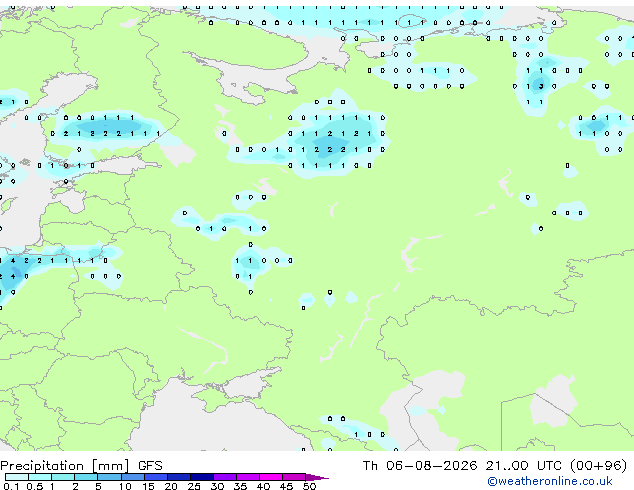Click the 'Th 06-08-2026' date label
Viewport: 634px width, 490px height.
tap(420, 466)
